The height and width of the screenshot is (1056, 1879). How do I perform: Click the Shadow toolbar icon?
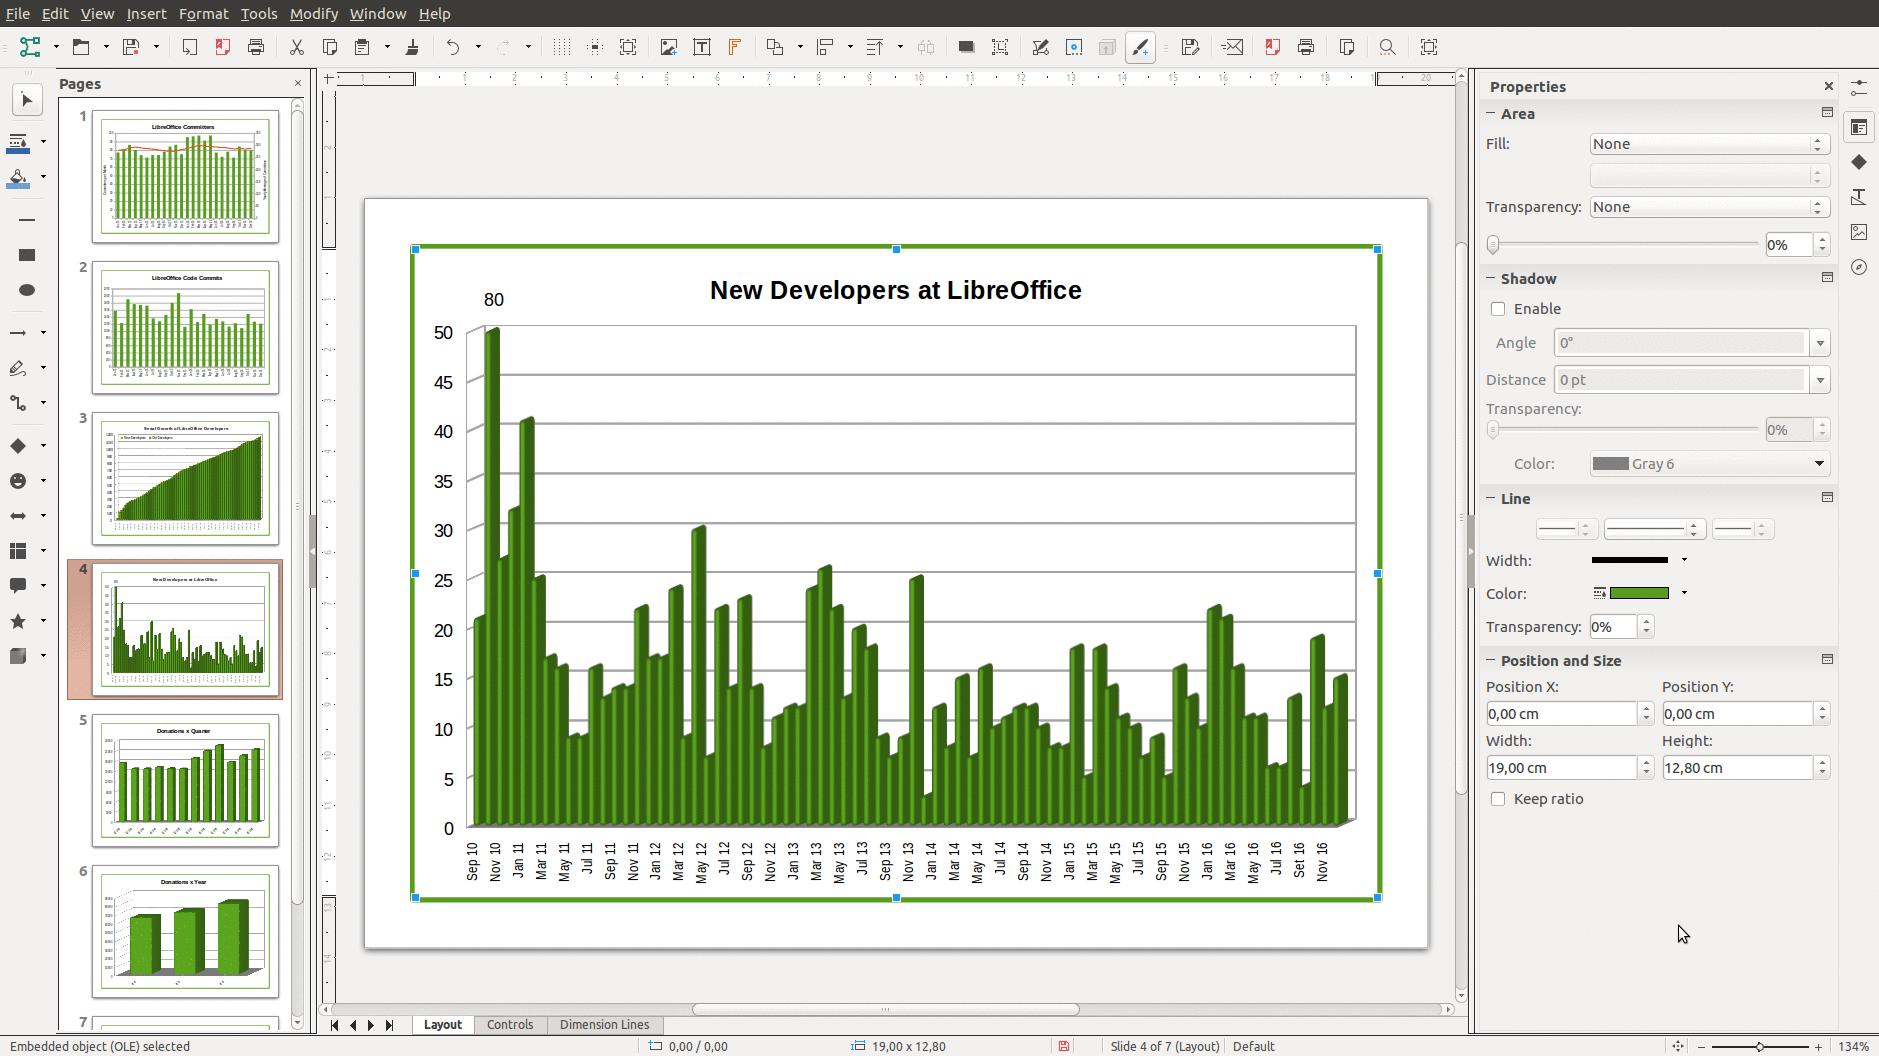(x=966, y=47)
